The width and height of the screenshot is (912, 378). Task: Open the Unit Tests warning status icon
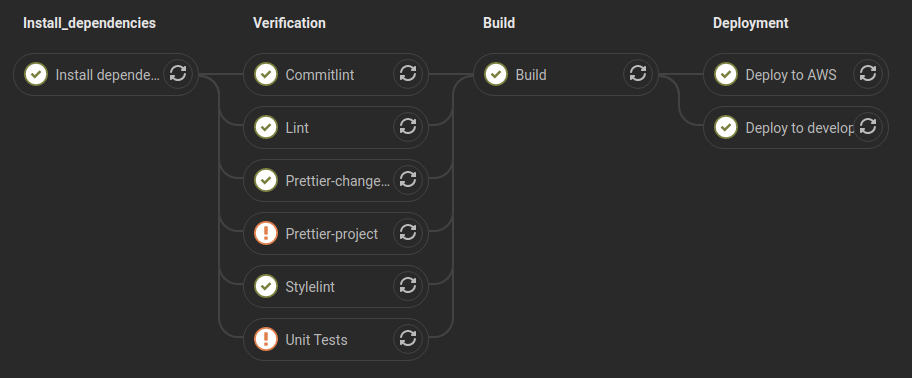266,339
